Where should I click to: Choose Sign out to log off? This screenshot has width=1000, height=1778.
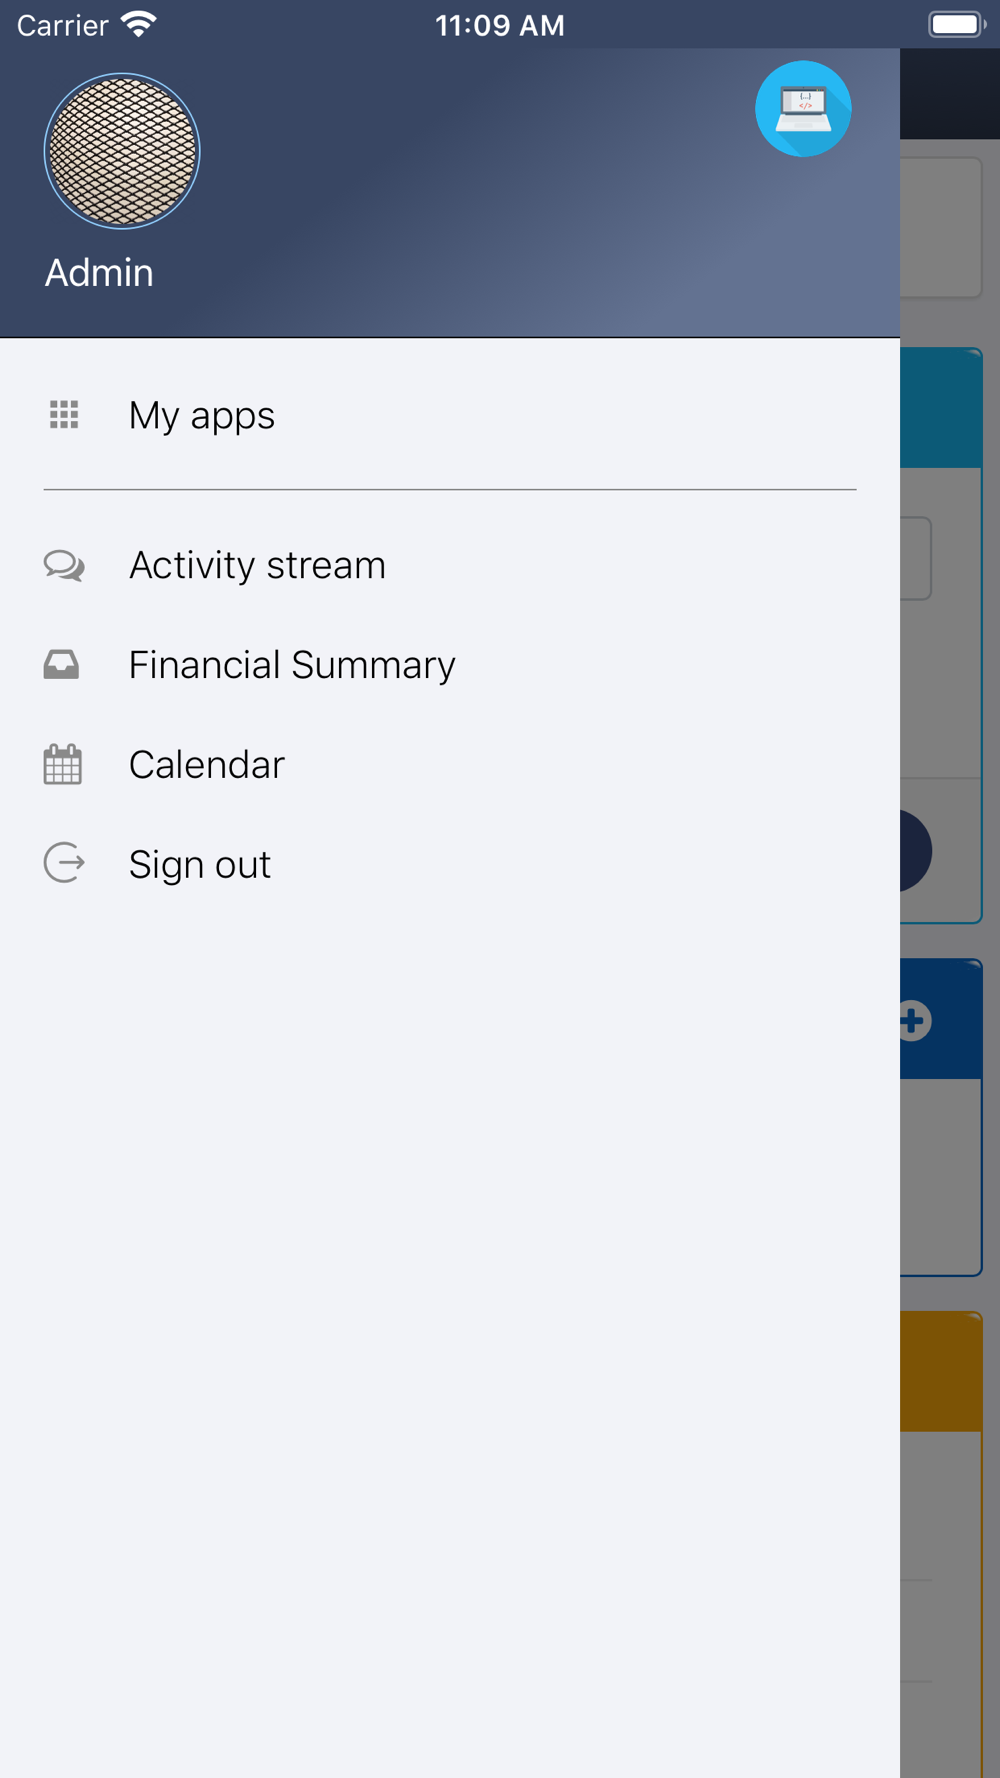click(x=450, y=865)
